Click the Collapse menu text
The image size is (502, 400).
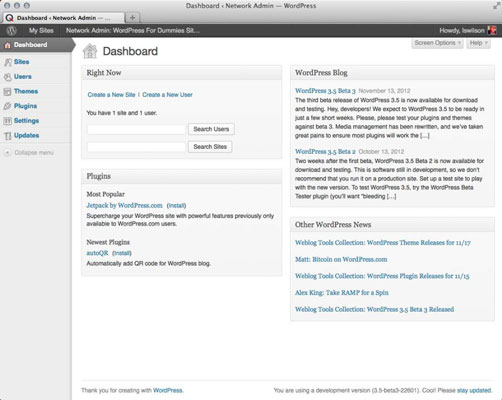pos(34,153)
